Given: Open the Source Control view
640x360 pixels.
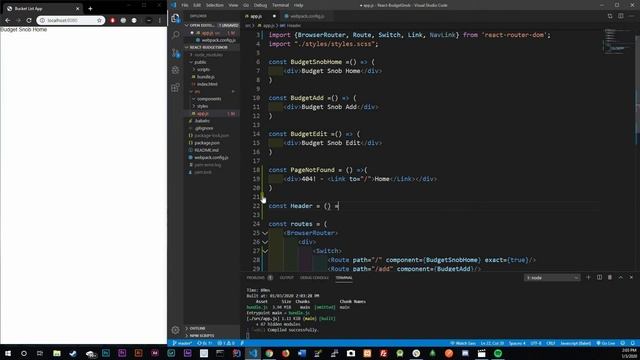Looking at the screenshot, I should click(176, 53).
